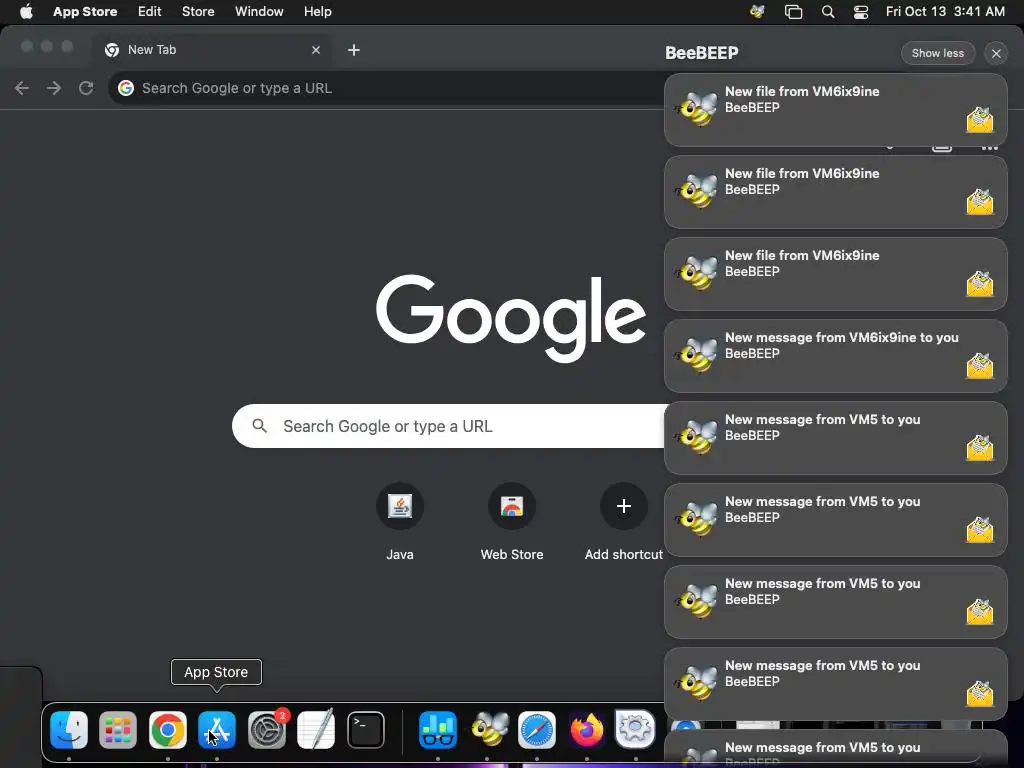
Task: Click the Add shortcut plus button
Action: 624,506
